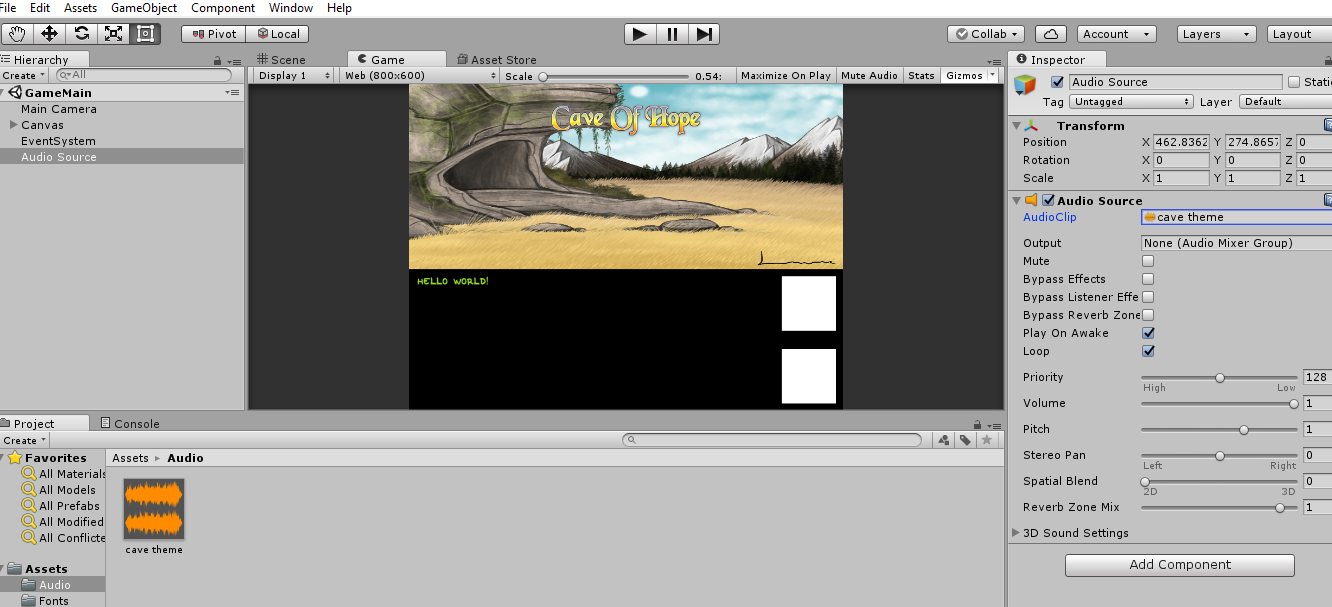Switch to the Asset Store tab
The height and width of the screenshot is (607, 1332).
[497, 60]
